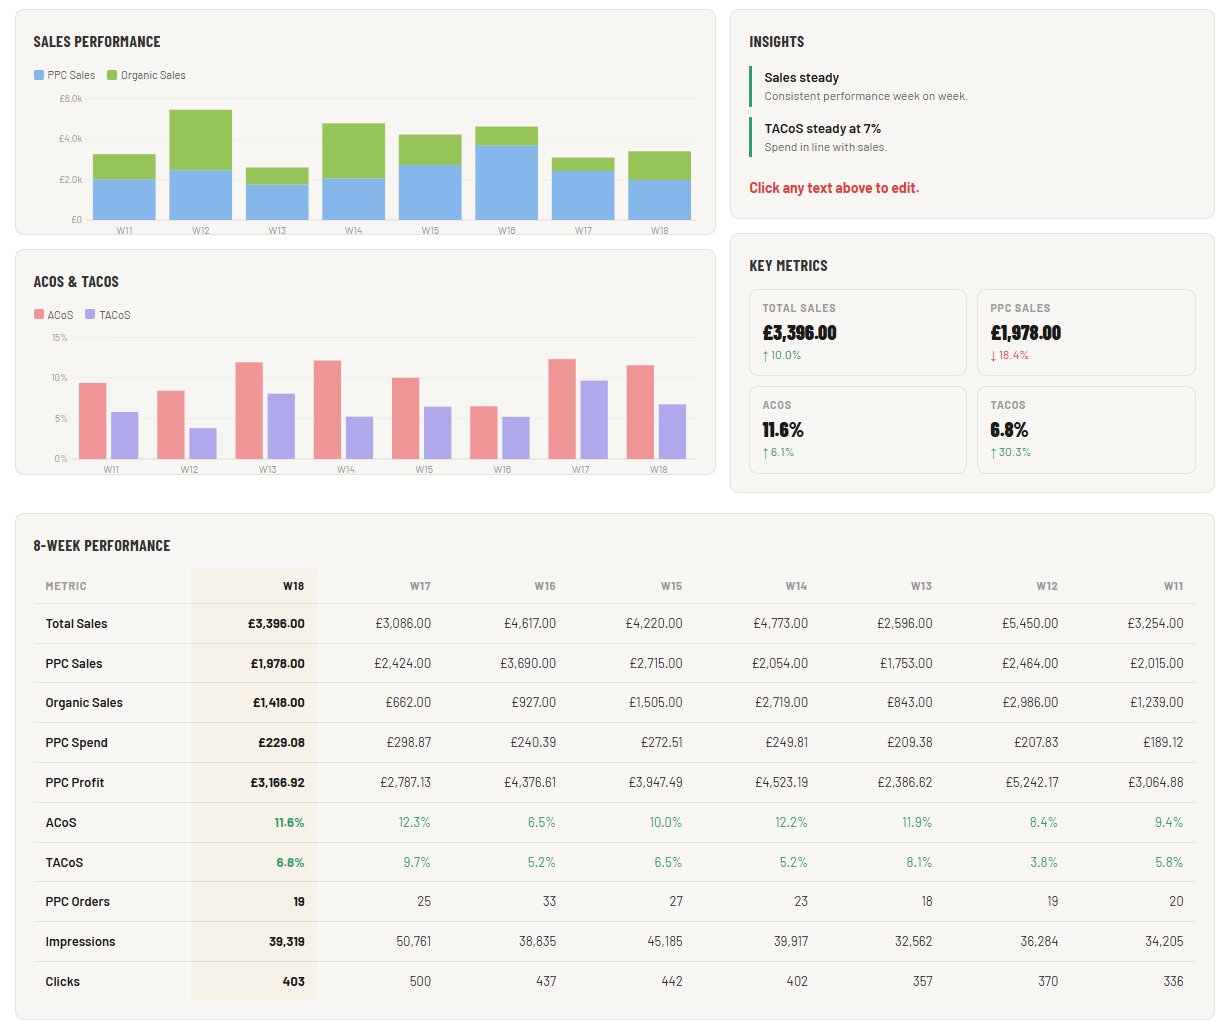This screenshot has height=1028, width=1224.
Task: Select the TACoS 6.8% metric card
Action: pyautogui.click(x=1086, y=430)
